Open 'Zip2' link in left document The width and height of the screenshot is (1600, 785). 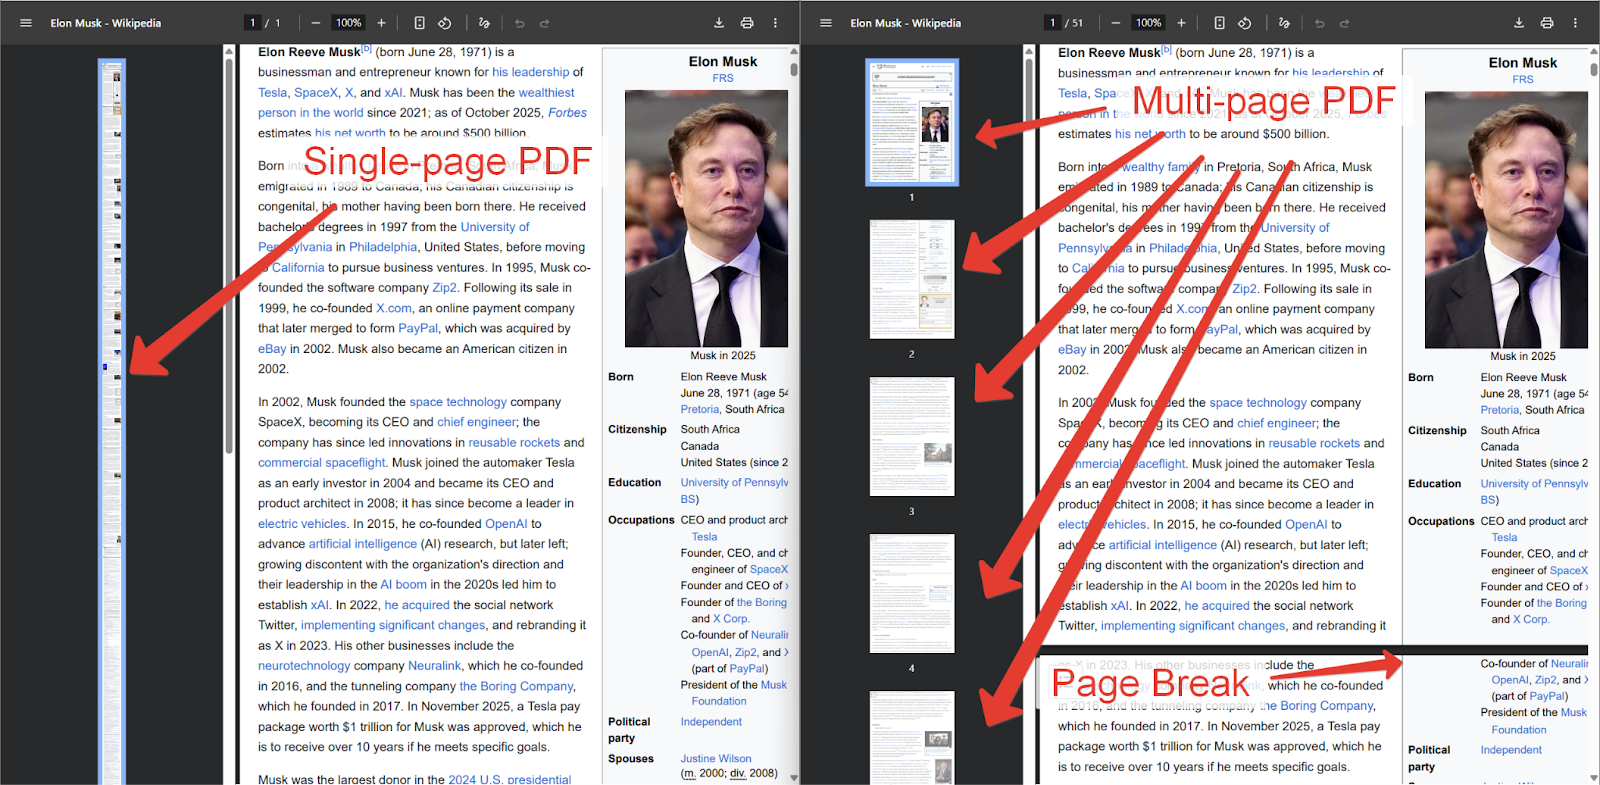tap(444, 287)
